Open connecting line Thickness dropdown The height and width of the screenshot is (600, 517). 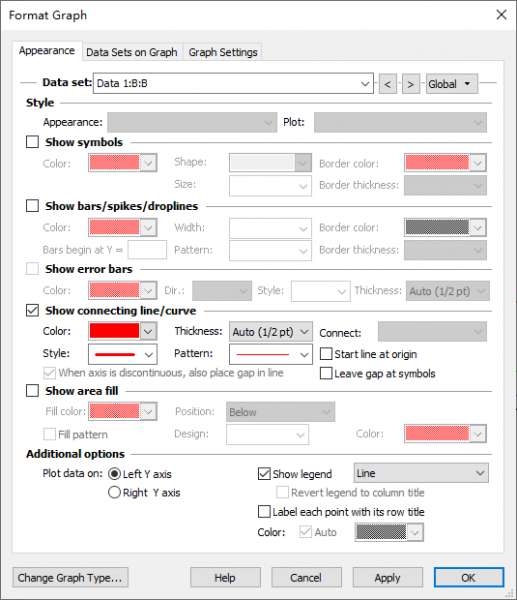[271, 332]
